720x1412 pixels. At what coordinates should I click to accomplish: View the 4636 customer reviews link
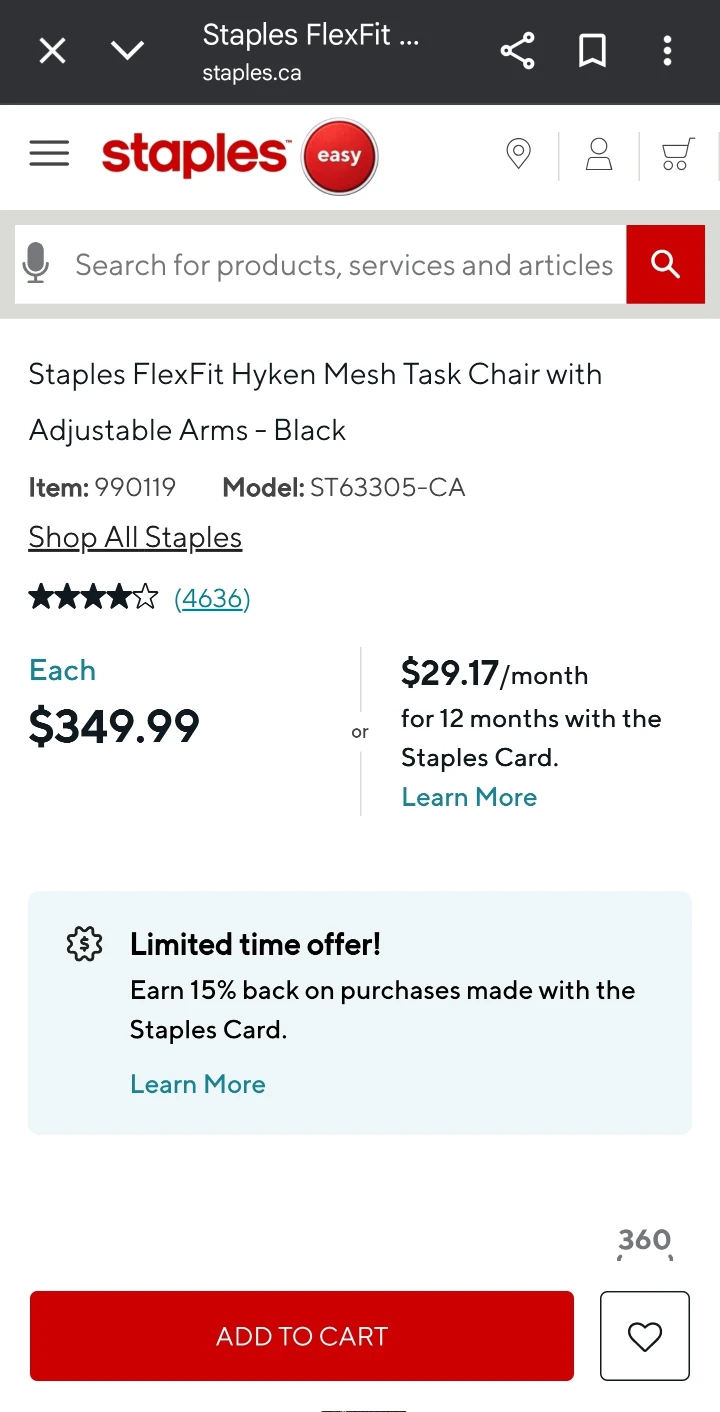click(x=212, y=598)
